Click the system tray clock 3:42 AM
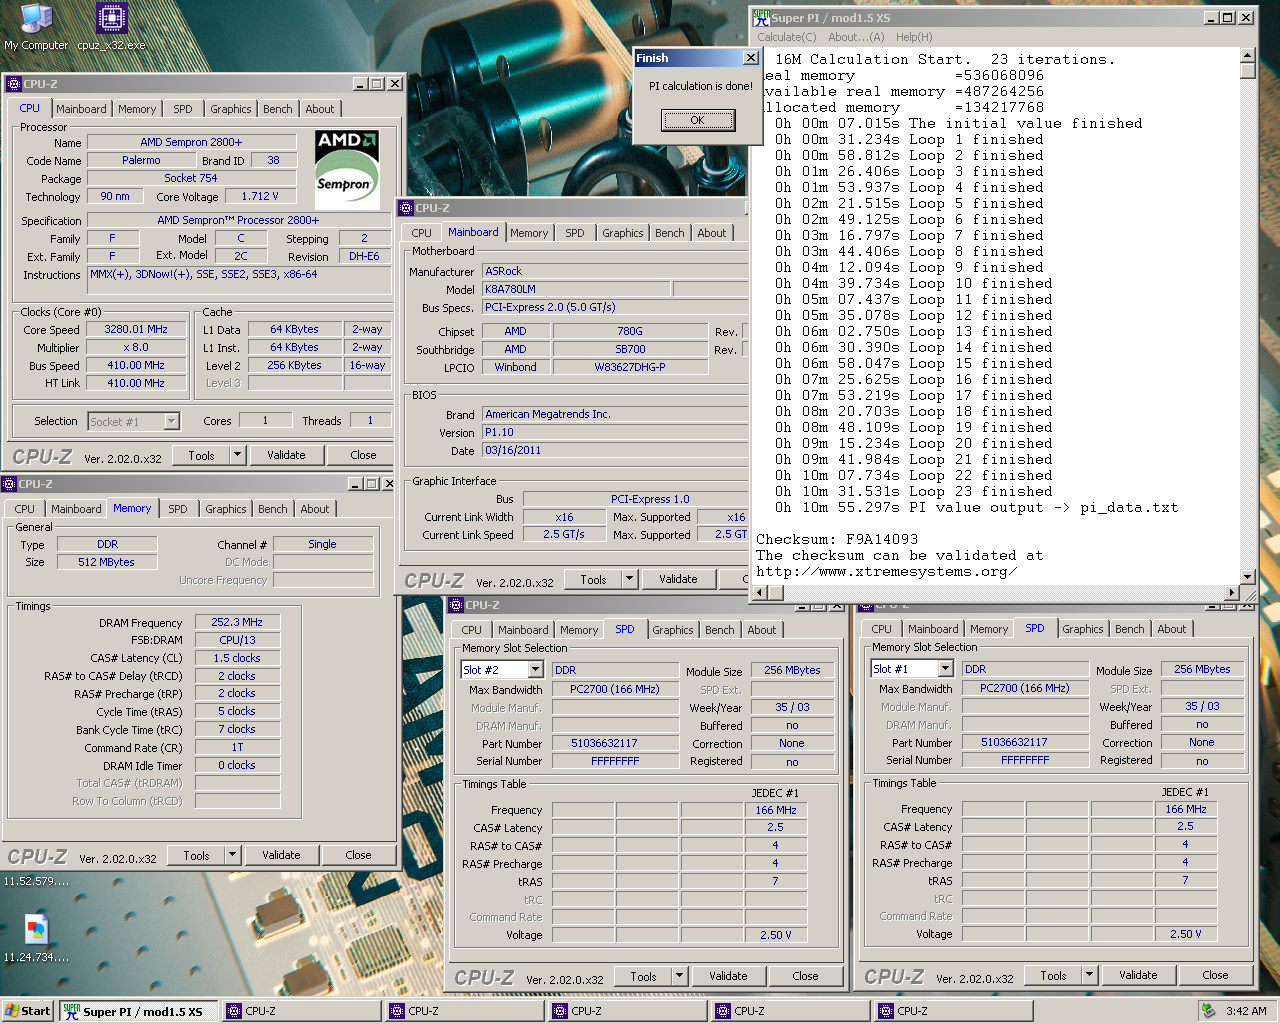This screenshot has height=1024, width=1280. click(x=1246, y=1011)
